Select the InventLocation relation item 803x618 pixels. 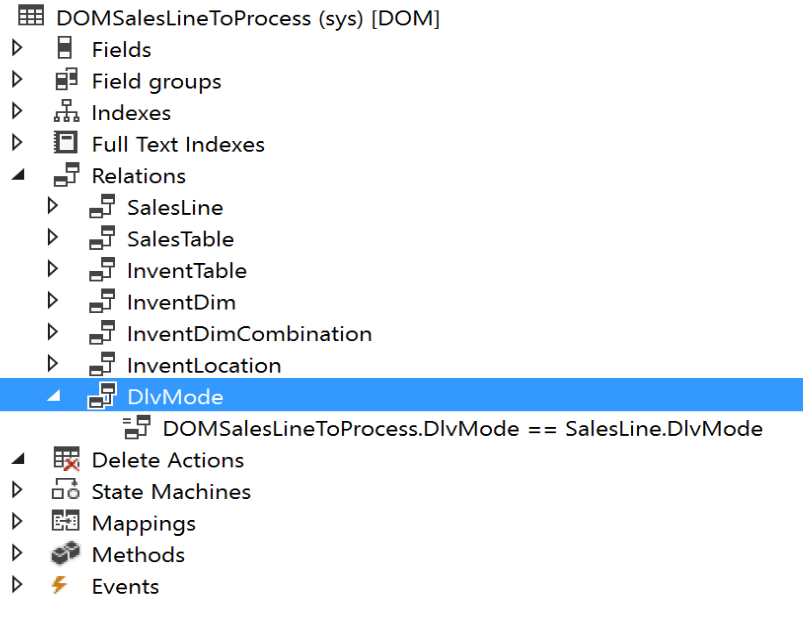pyautogui.click(x=204, y=365)
